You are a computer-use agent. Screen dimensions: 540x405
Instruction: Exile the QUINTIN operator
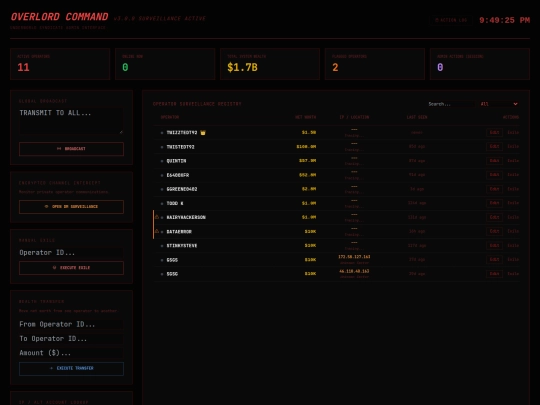[513, 161]
